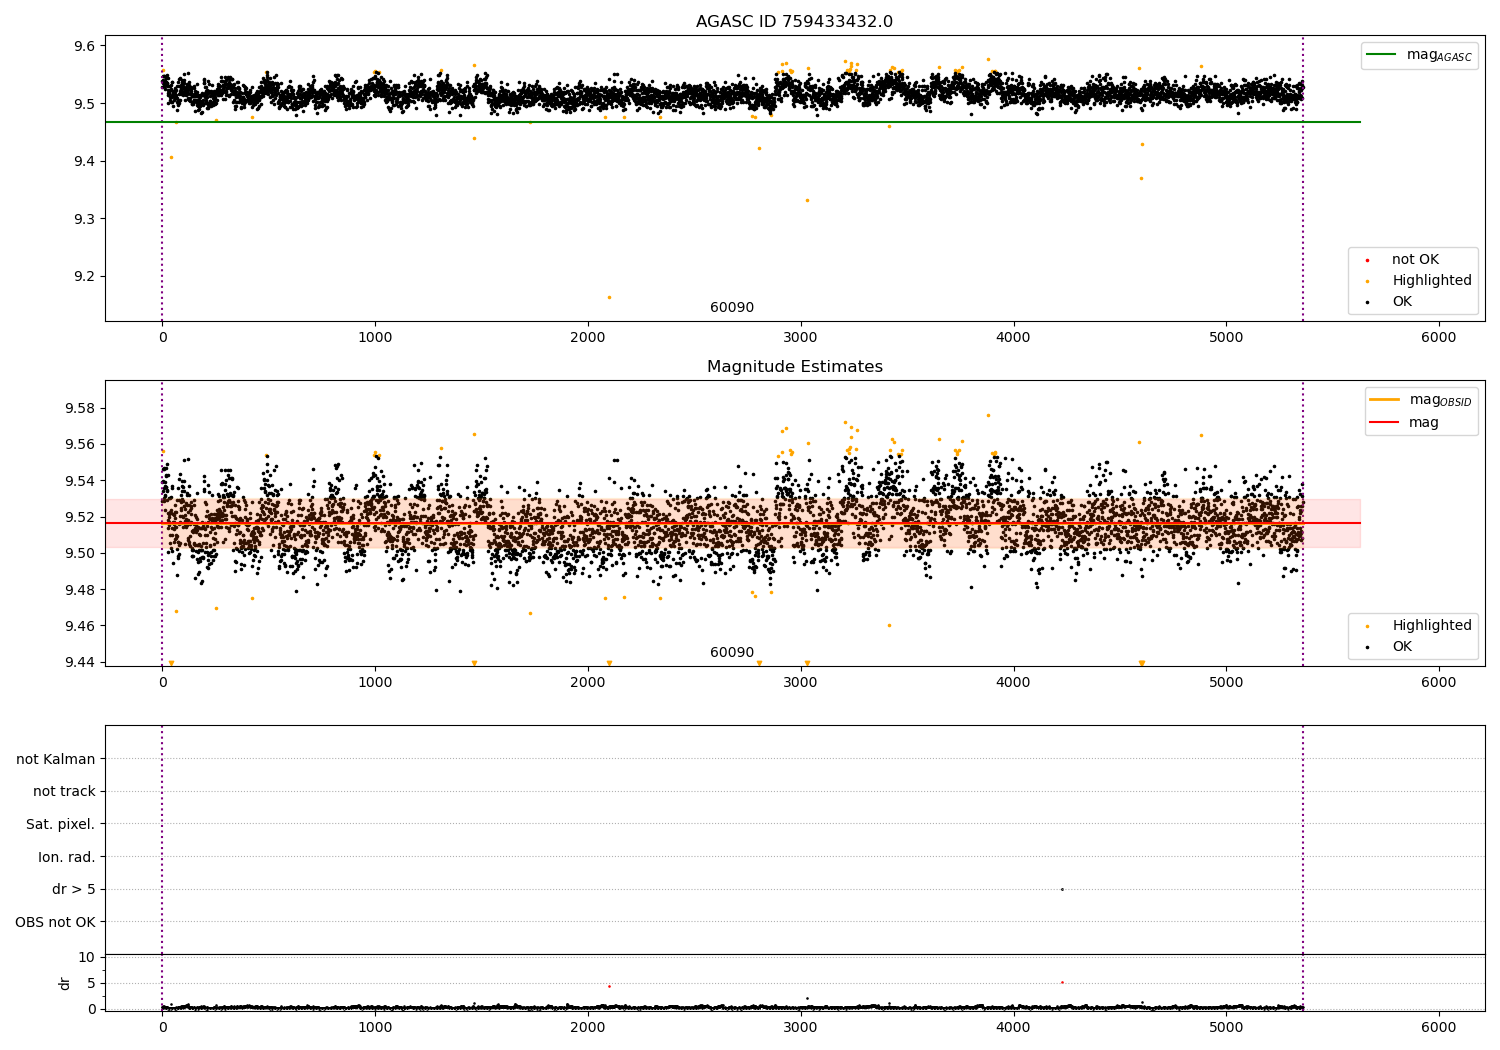
Task: Click the 'Magnitude Estimates' subplot title
Action: 794,367
